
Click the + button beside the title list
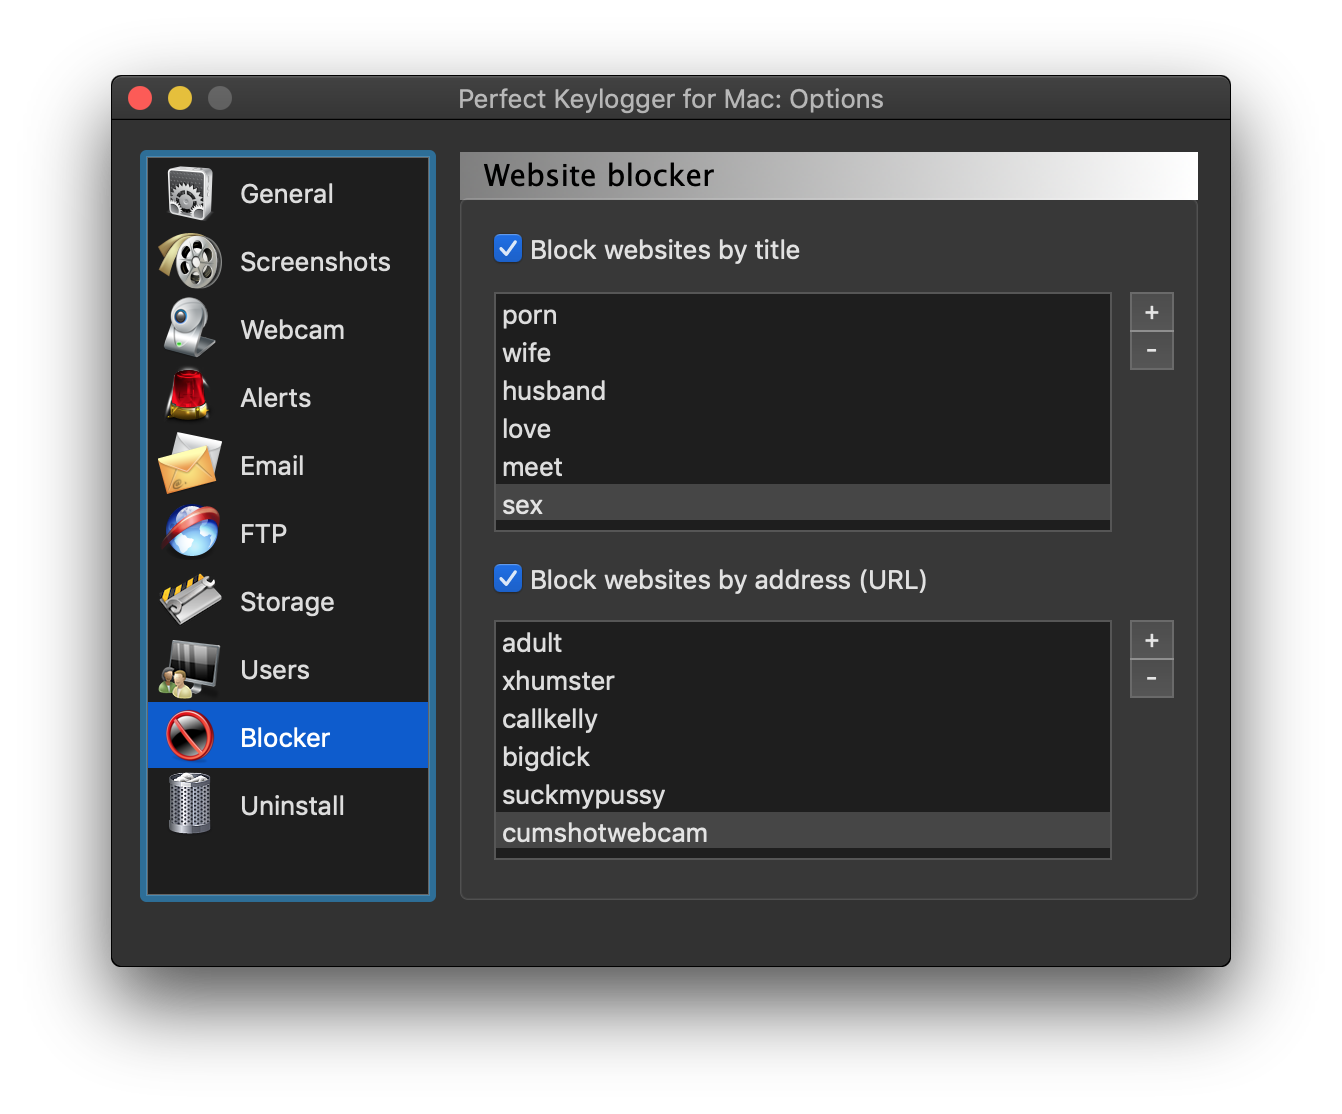[1151, 311]
